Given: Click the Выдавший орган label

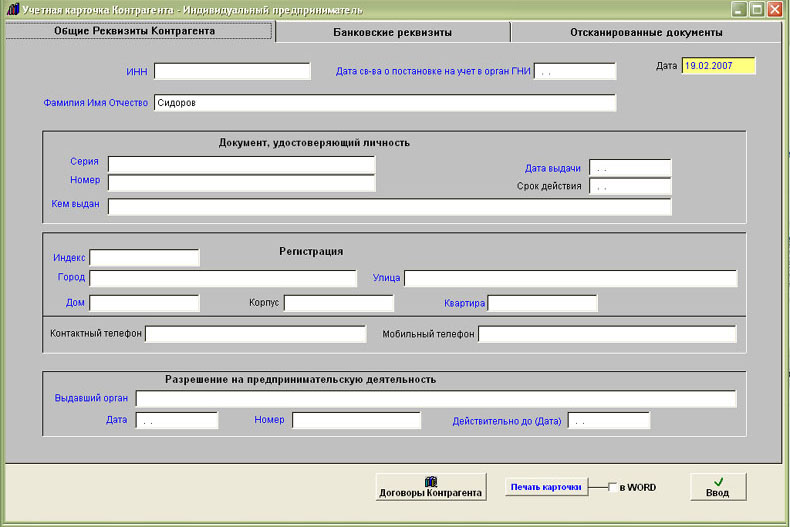Looking at the screenshot, I should 91,398.
